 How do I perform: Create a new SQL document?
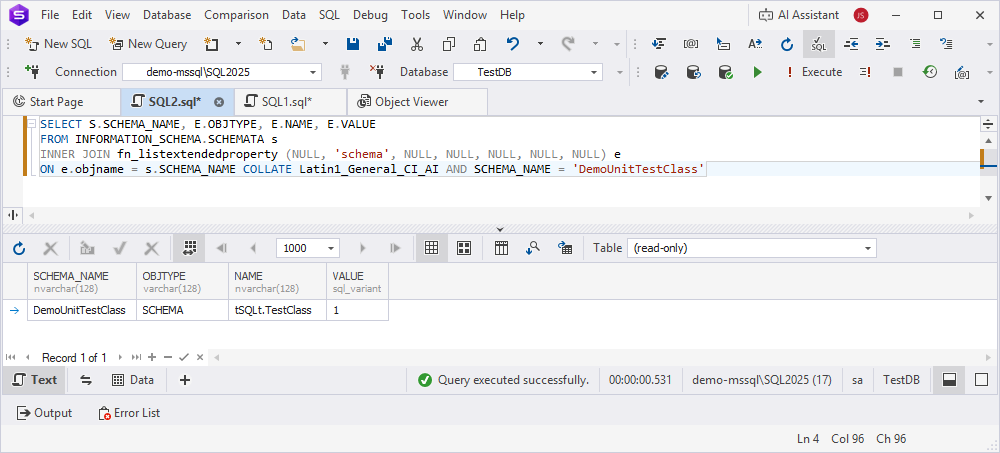point(58,44)
